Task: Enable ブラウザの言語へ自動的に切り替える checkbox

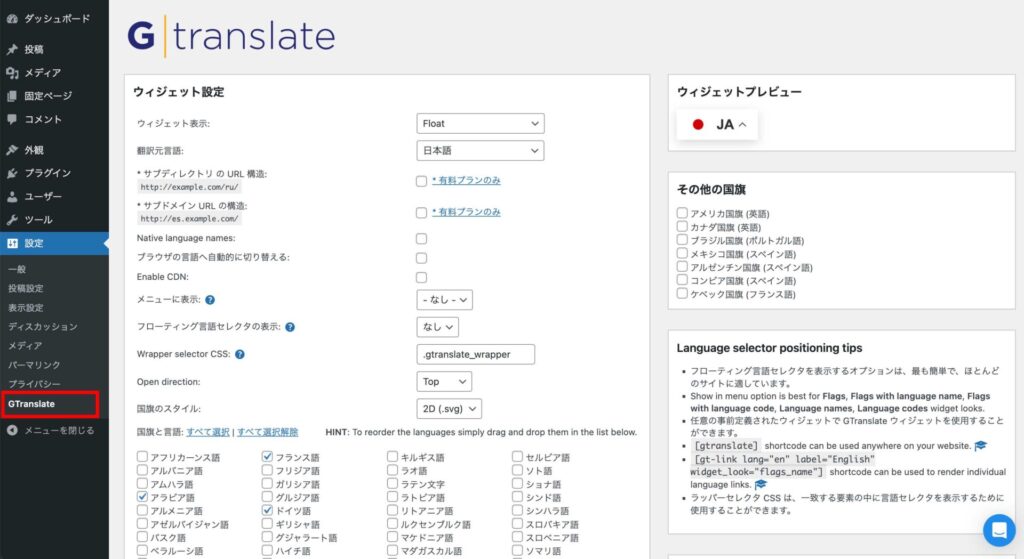Action: click(421, 259)
